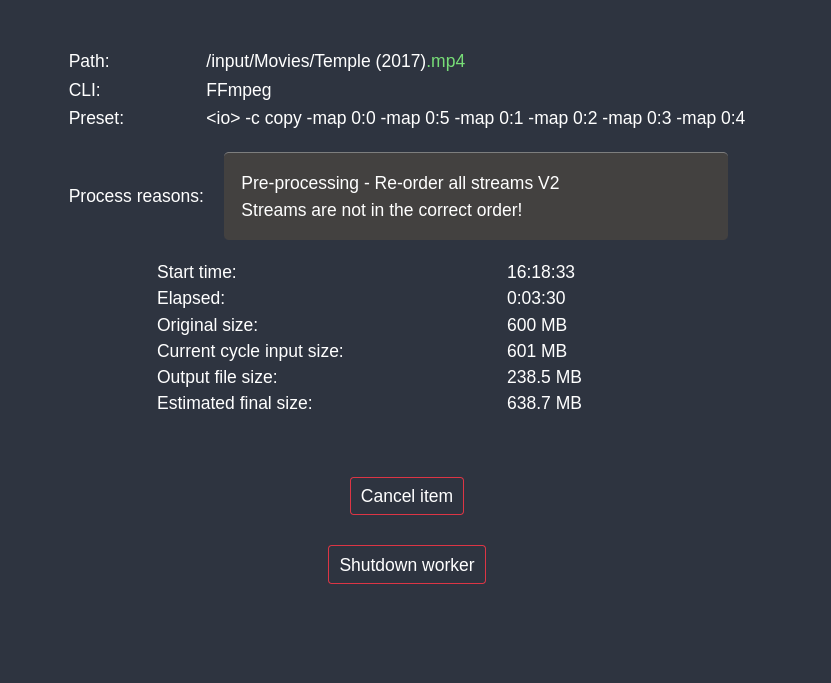Click the Estimated final size 638.7 MB

544,403
